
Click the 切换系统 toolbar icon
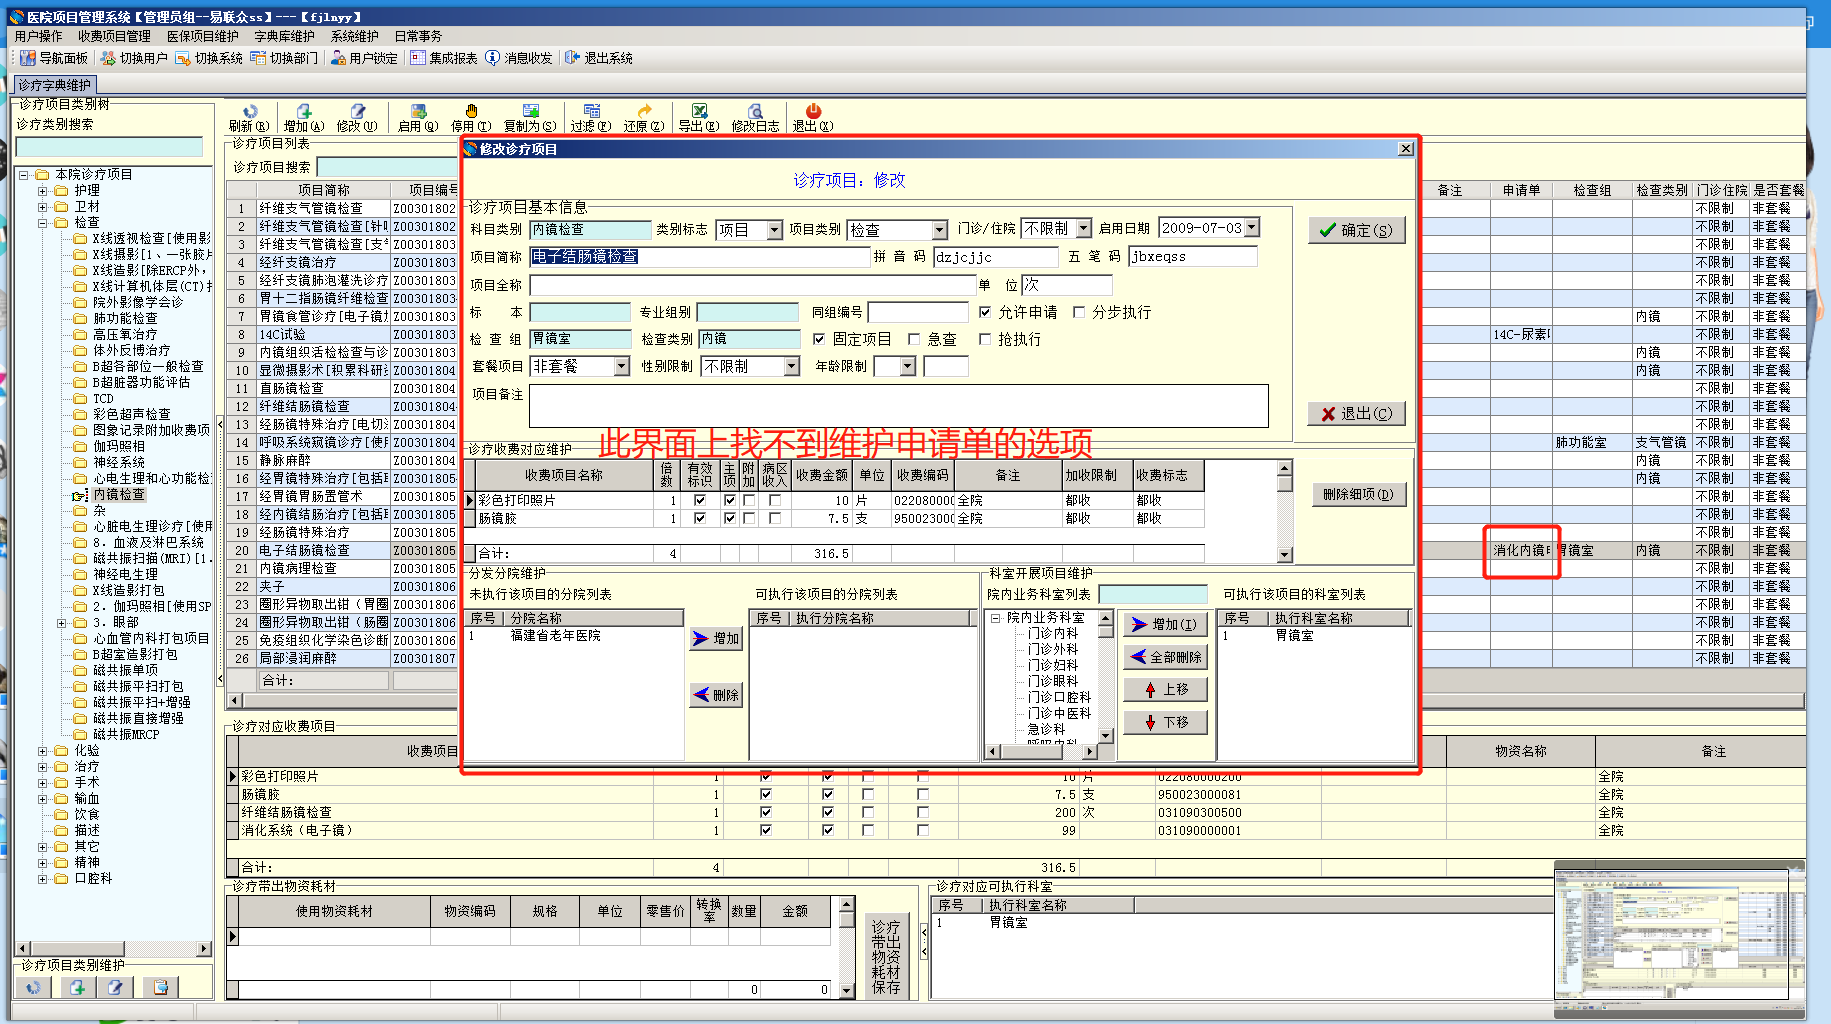pyautogui.click(x=183, y=58)
